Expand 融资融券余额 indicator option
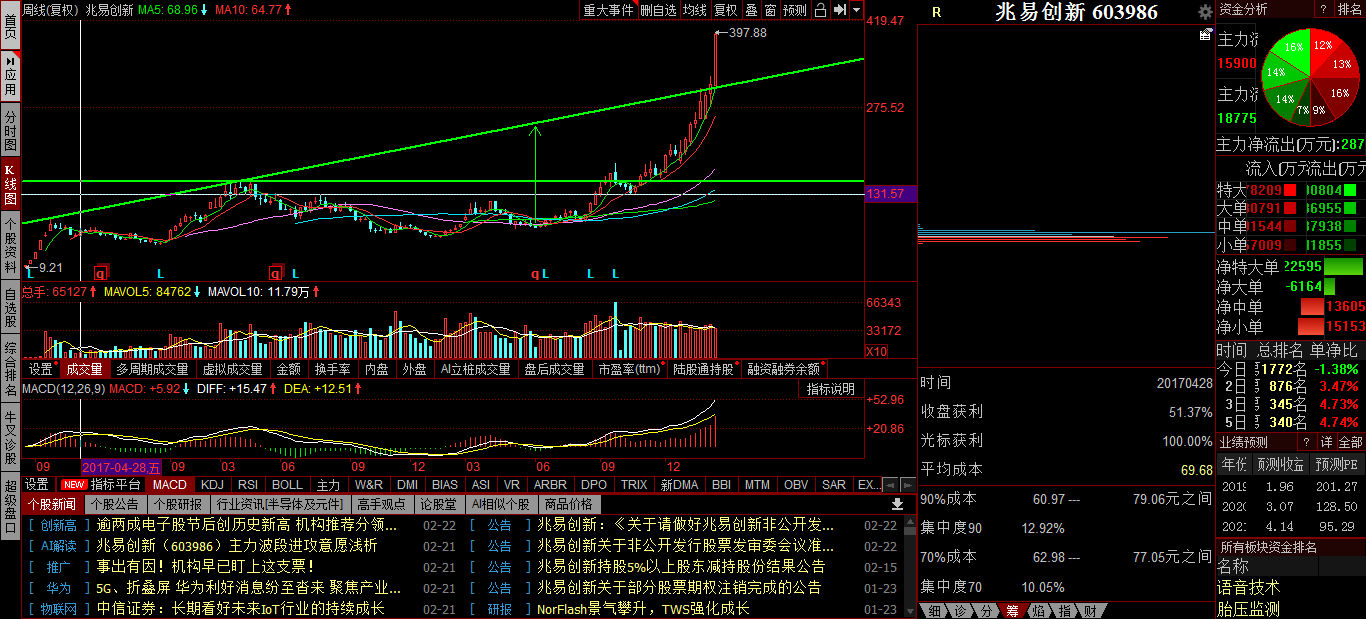The width and height of the screenshot is (1366, 619). 784,369
